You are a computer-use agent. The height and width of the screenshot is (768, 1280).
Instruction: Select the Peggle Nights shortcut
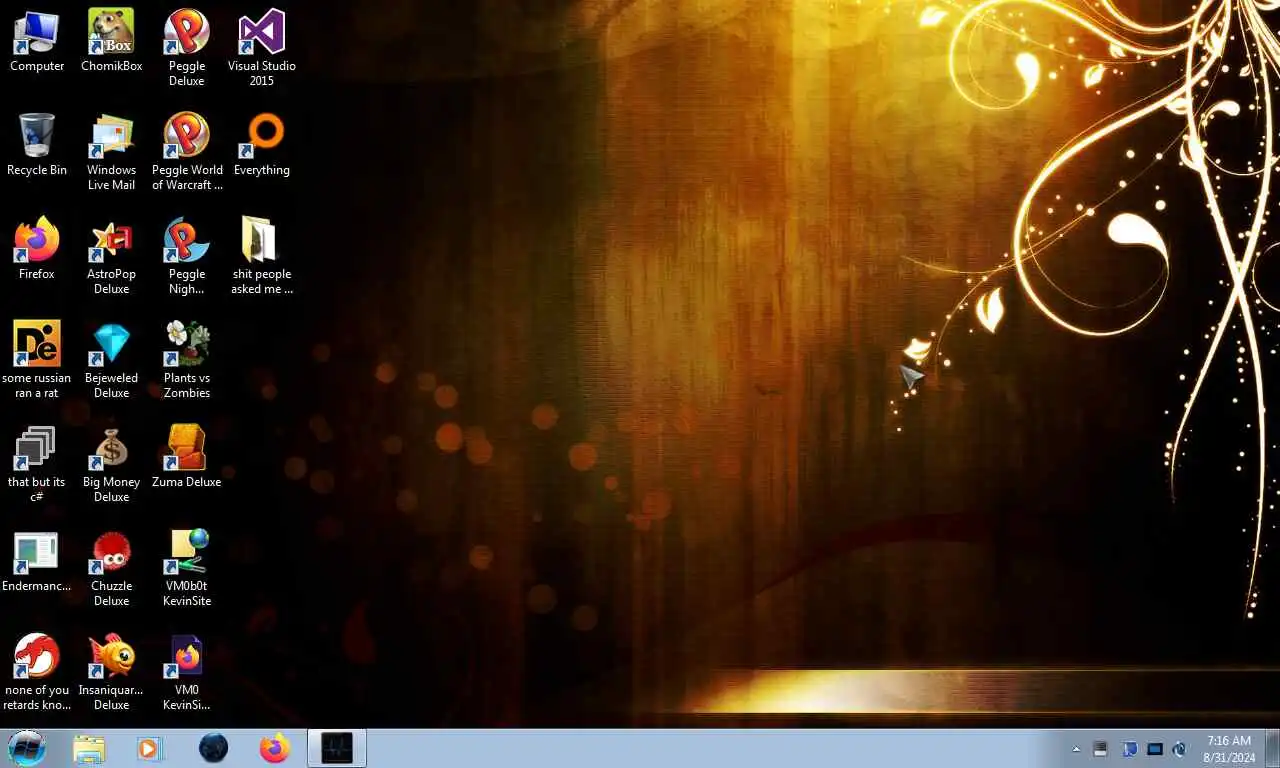point(187,256)
